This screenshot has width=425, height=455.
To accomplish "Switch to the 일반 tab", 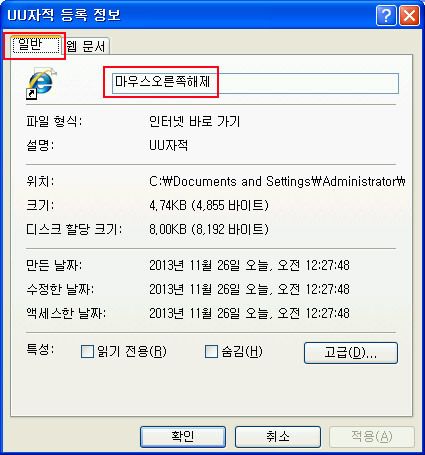I will click(35, 45).
